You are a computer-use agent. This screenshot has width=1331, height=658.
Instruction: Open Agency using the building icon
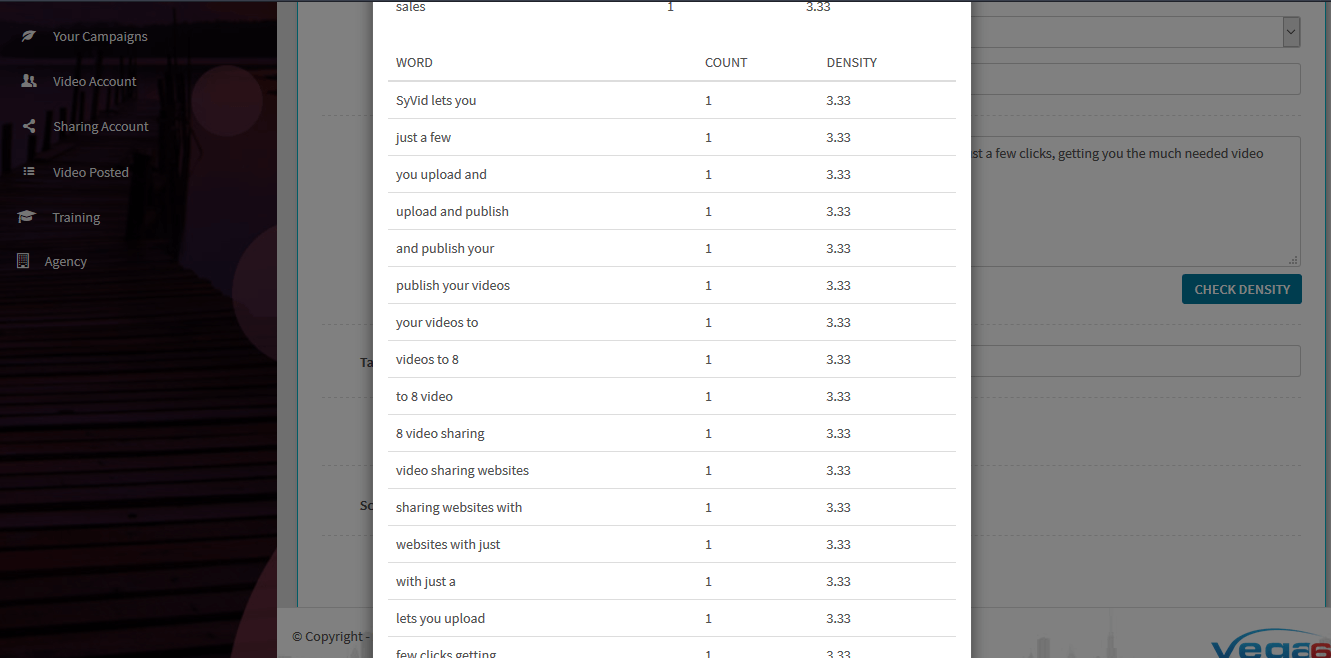(x=21, y=260)
